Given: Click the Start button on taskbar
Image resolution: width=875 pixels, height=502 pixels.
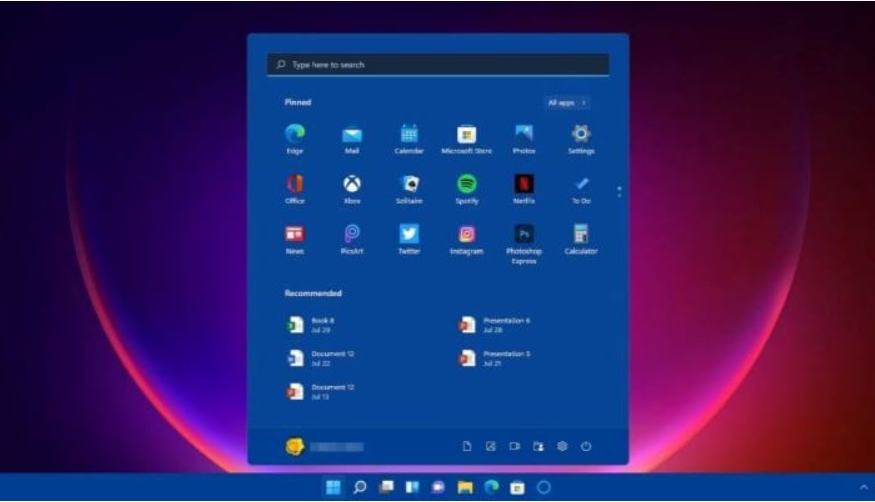Looking at the screenshot, I should 333,487.
